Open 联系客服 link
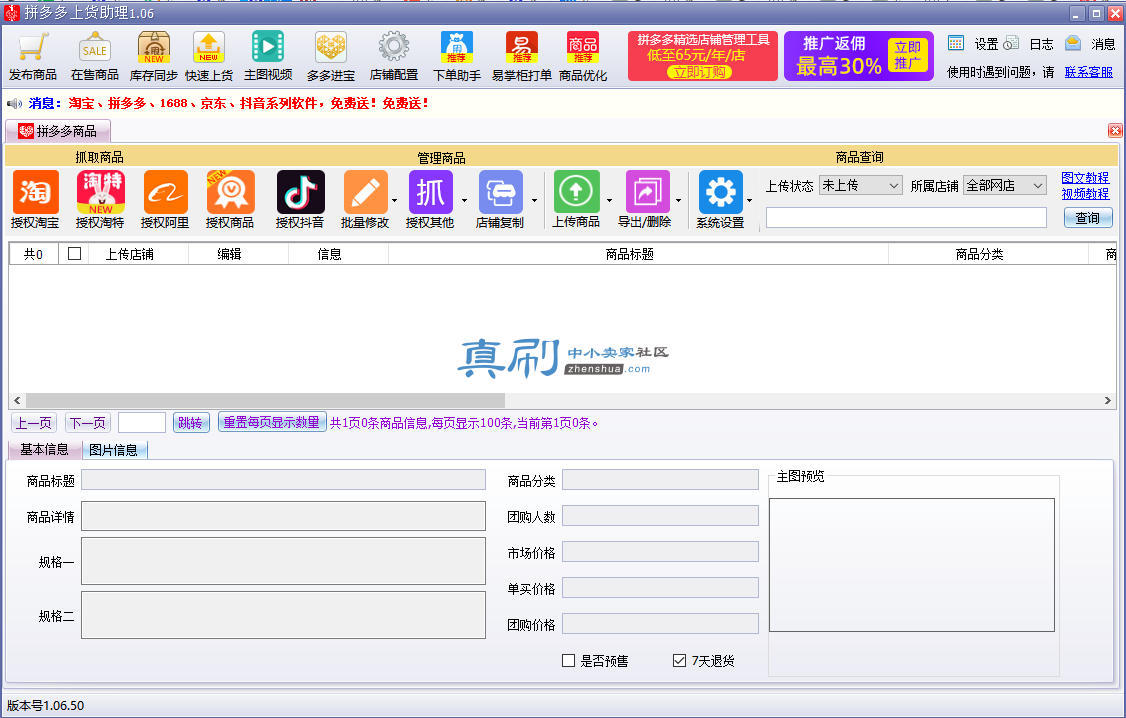 tap(1089, 72)
